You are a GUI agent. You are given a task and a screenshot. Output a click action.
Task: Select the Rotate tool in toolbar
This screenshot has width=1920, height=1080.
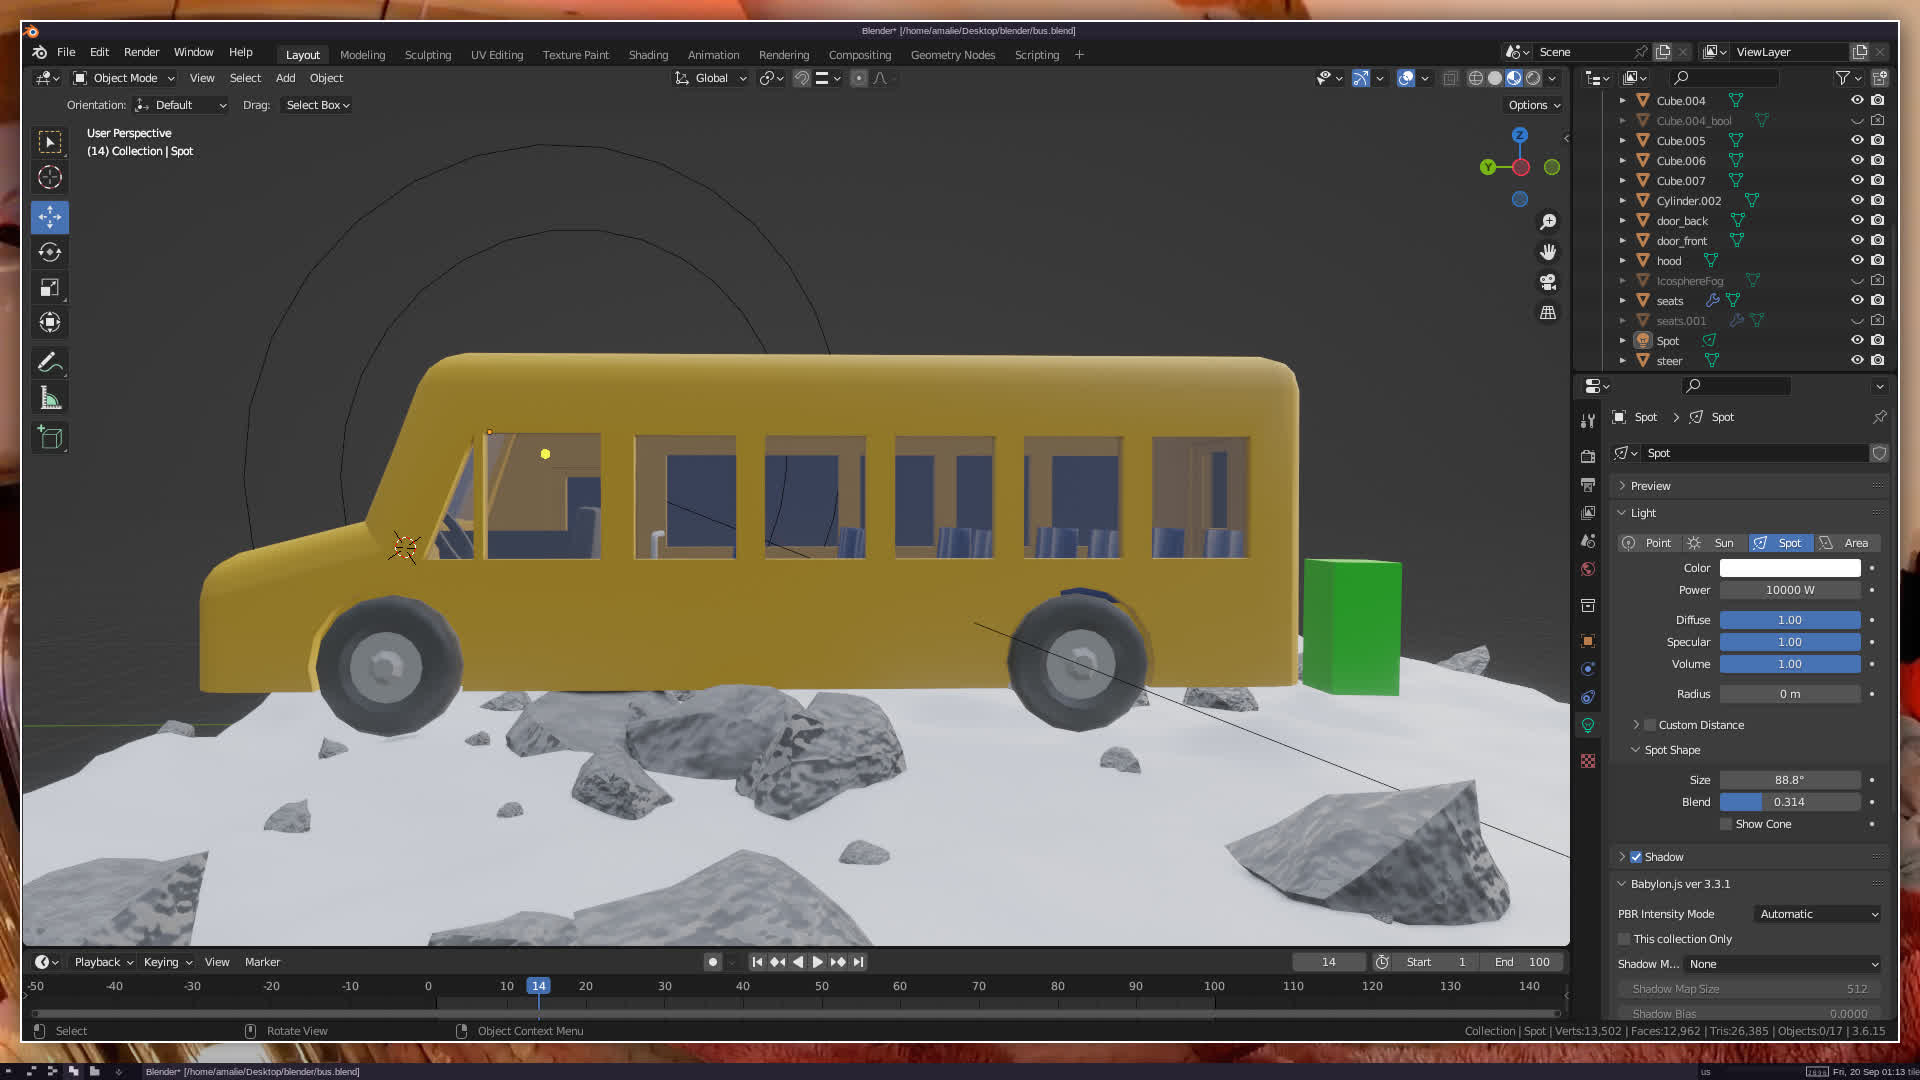coord(50,252)
